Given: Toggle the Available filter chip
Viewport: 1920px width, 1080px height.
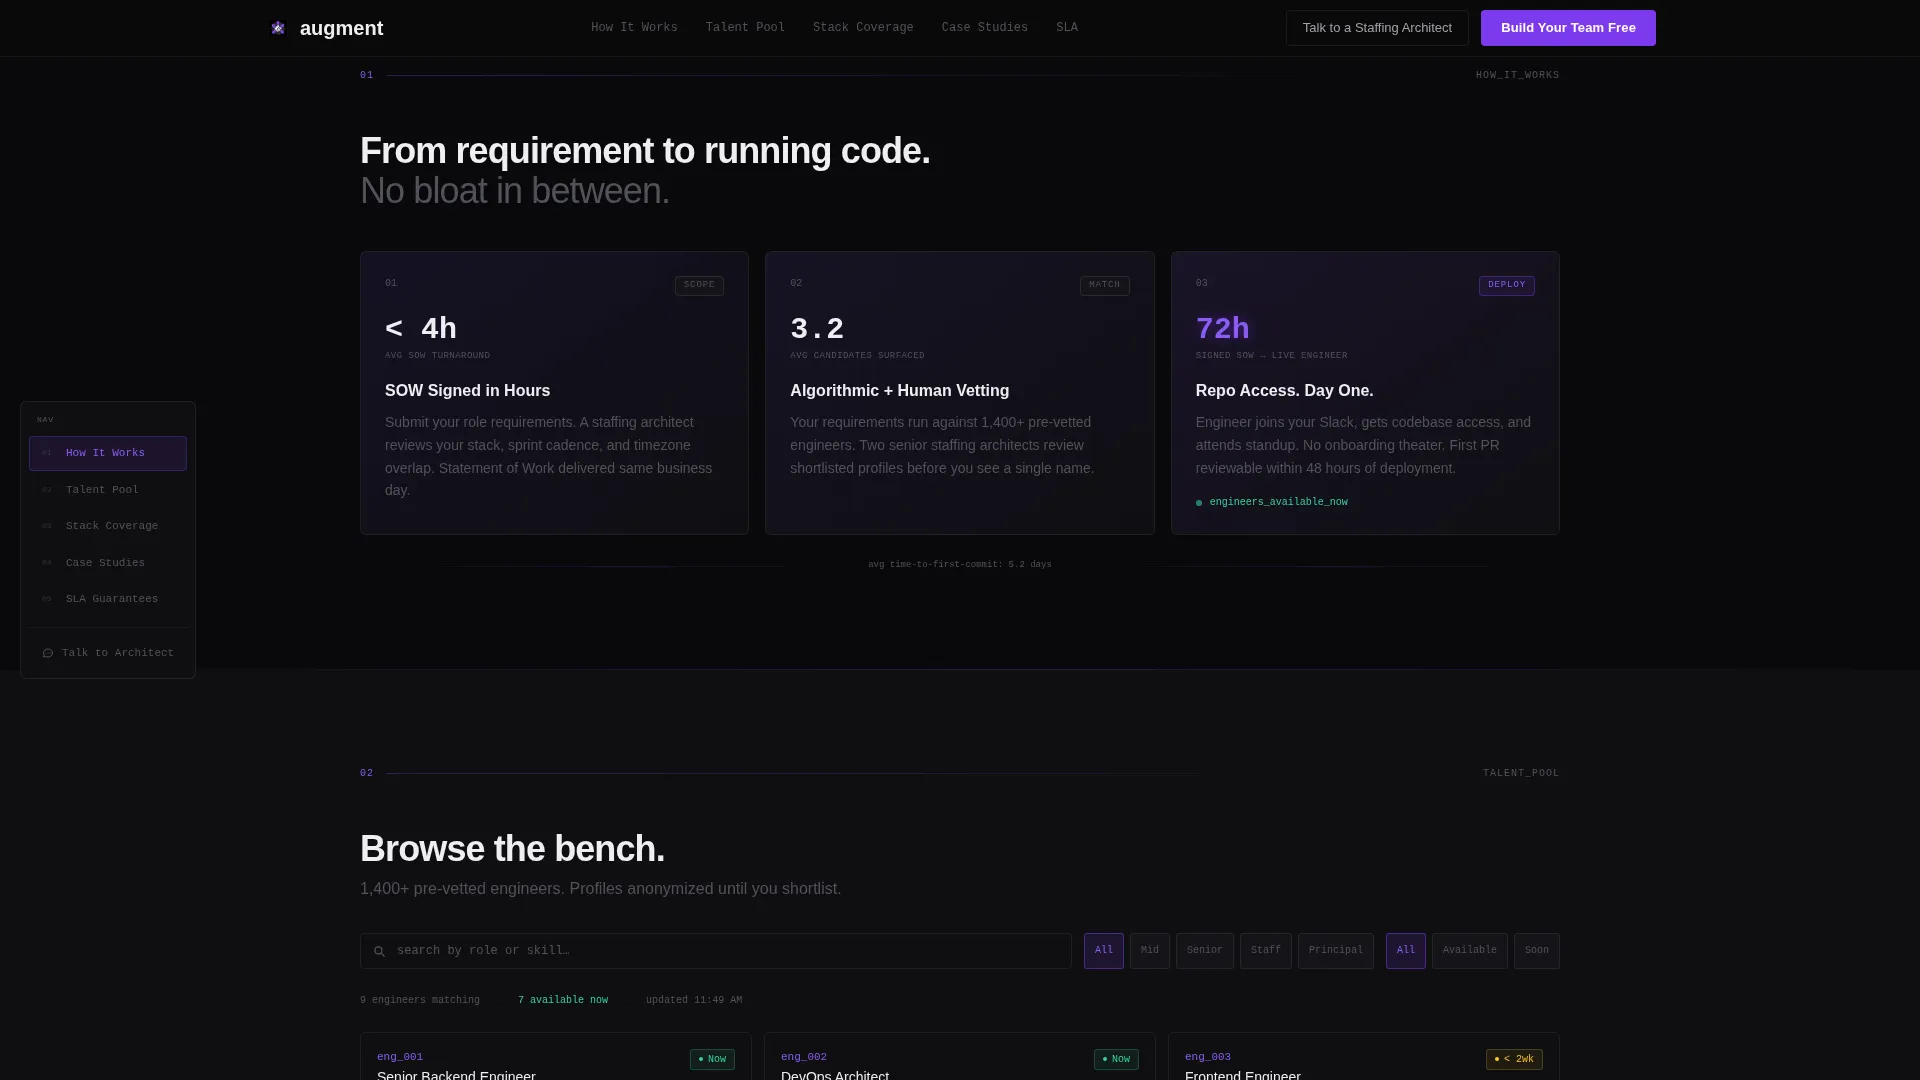Looking at the screenshot, I should [x=1469, y=951].
